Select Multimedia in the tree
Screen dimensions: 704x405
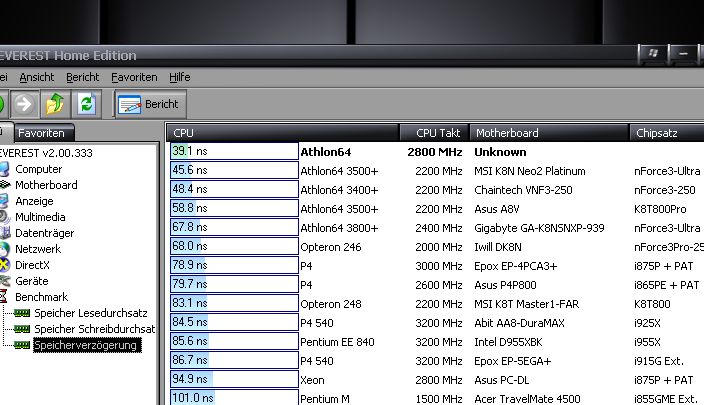[x=40, y=217]
